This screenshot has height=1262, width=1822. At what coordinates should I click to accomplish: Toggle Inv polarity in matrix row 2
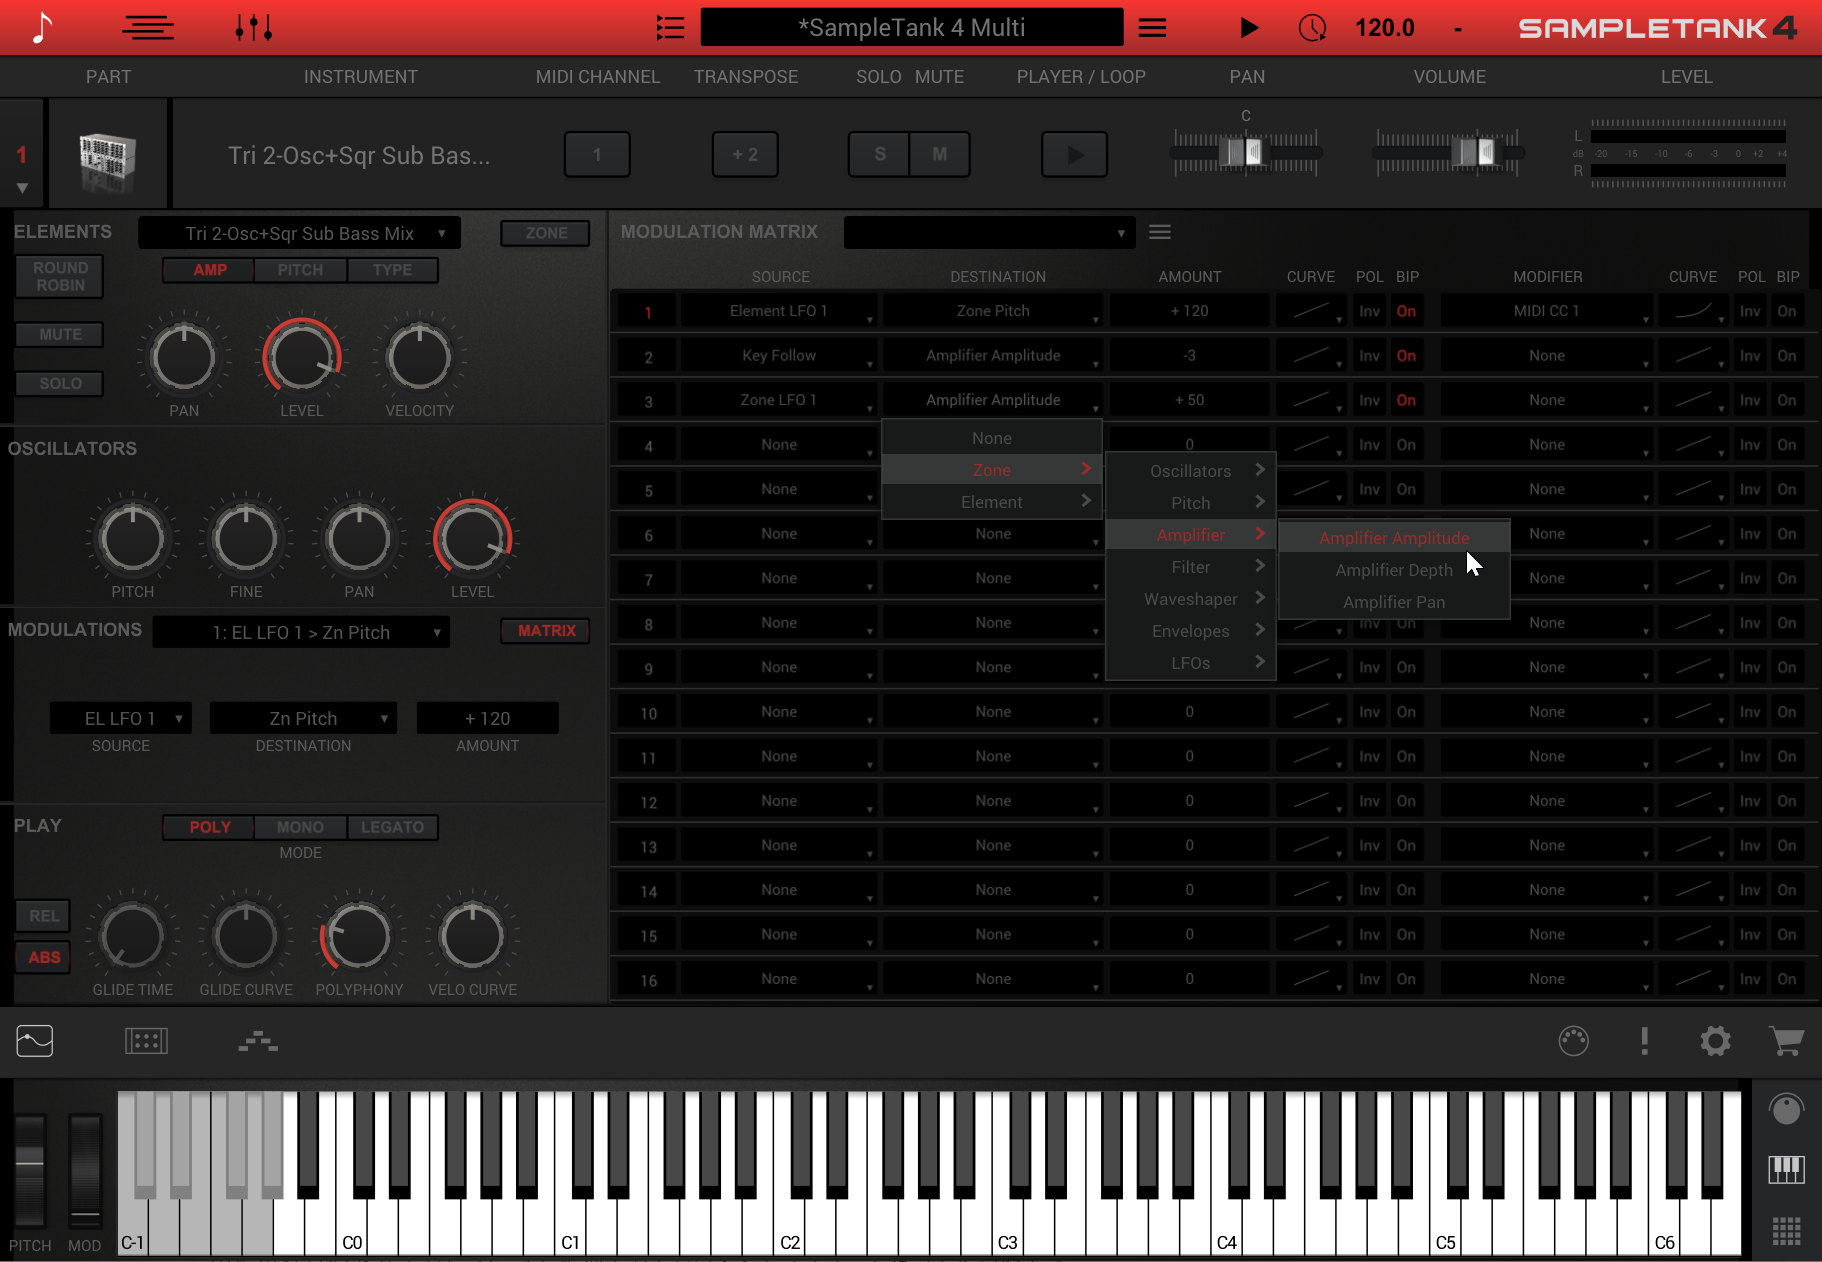pos(1369,356)
